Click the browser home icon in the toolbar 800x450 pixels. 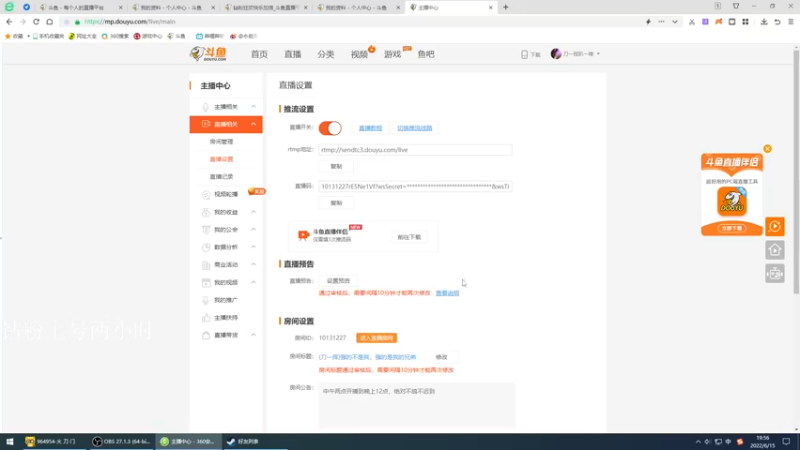[x=49, y=22]
